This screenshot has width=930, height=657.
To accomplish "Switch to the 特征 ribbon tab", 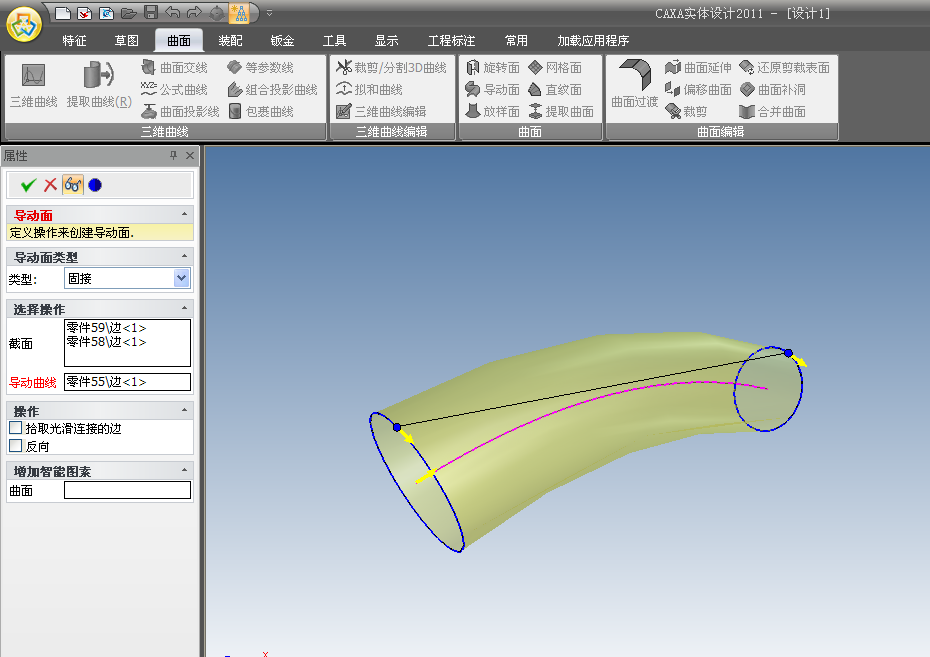I will [75, 40].
